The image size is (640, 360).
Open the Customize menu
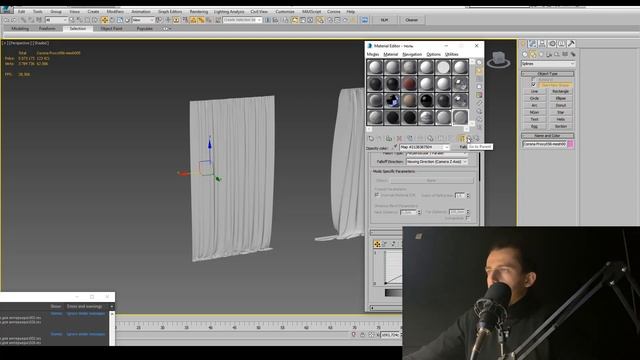[x=285, y=11]
